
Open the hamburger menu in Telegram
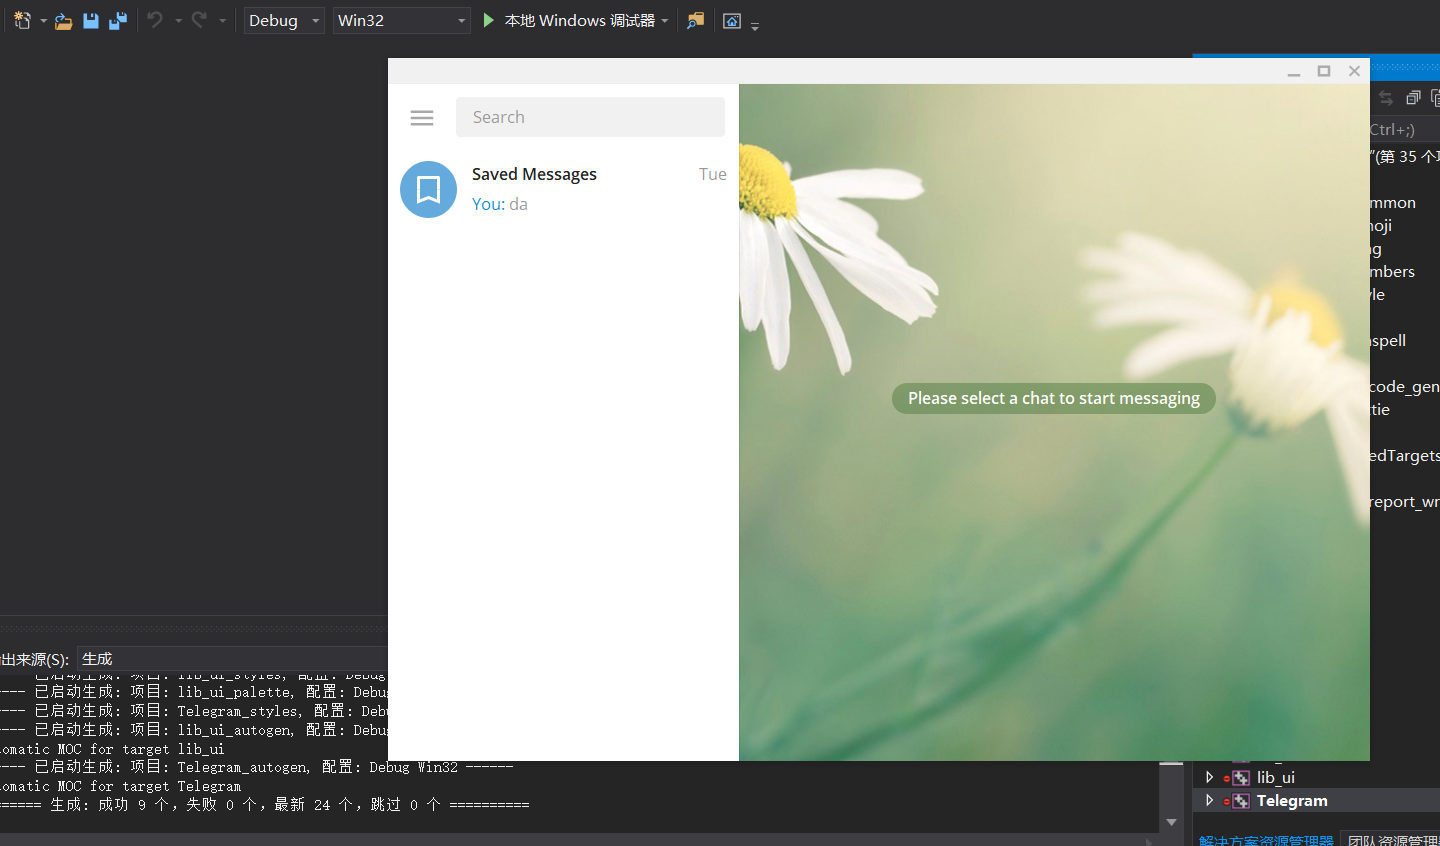[x=421, y=117]
